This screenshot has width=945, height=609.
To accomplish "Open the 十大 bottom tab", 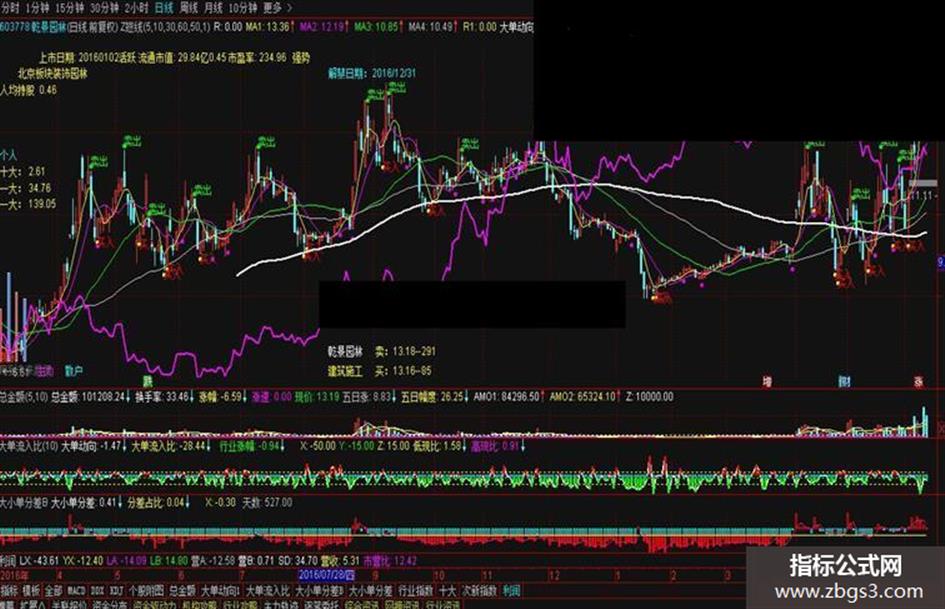I will 448,590.
